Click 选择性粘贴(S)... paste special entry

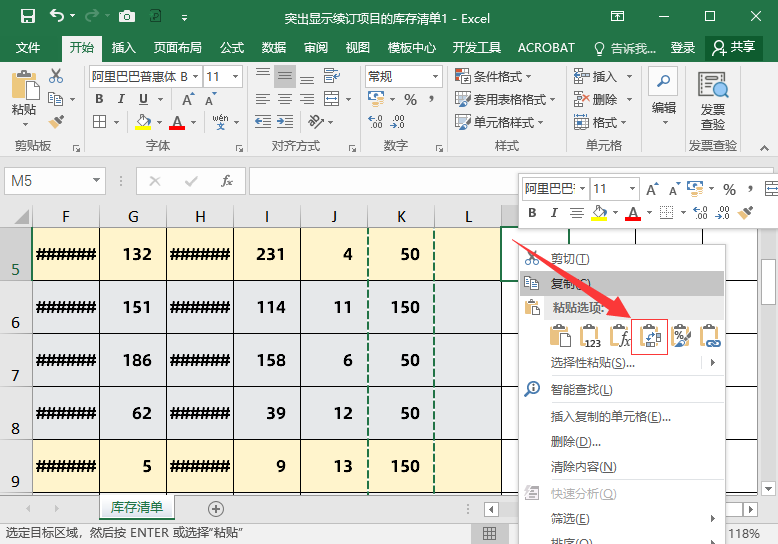click(593, 363)
